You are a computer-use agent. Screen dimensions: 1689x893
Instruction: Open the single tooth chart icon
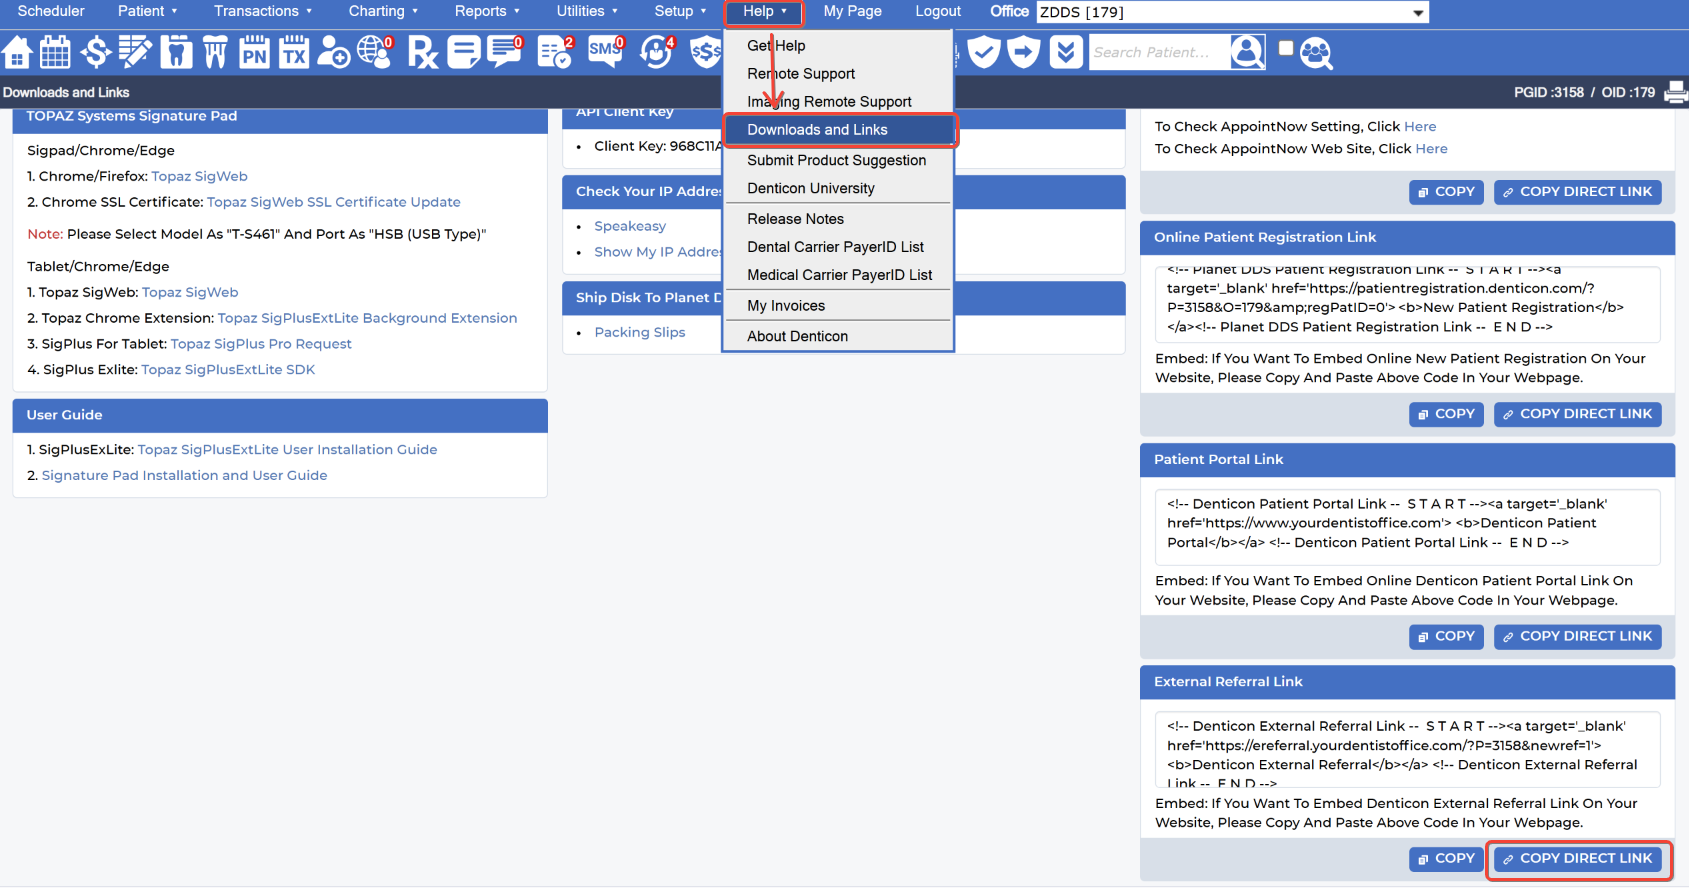pyautogui.click(x=176, y=51)
